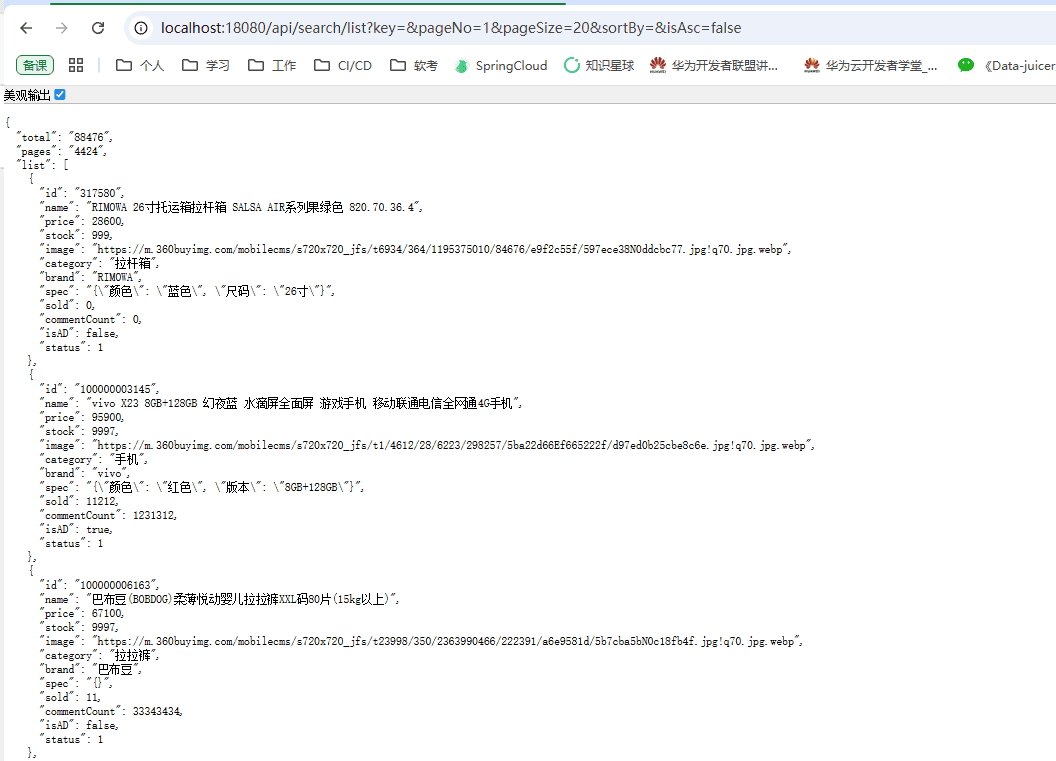Go back to the previous page

click(25, 28)
